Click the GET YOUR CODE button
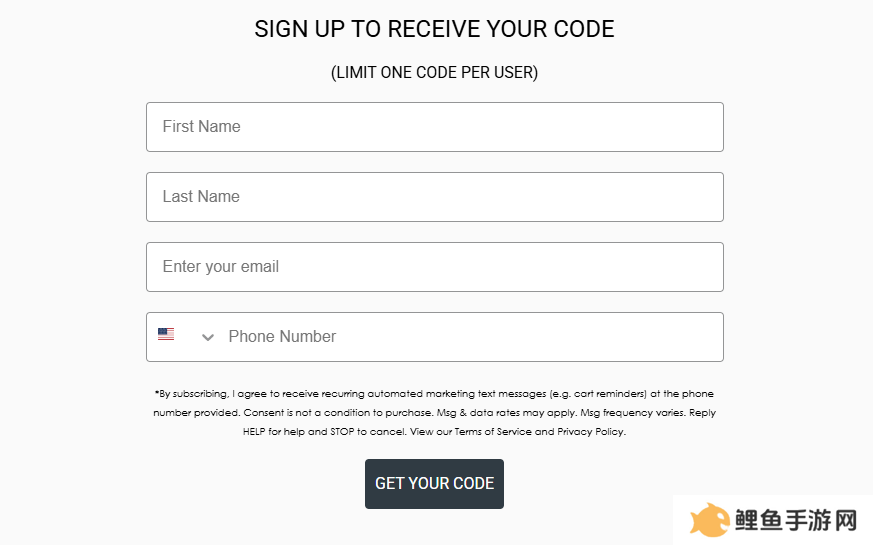This screenshot has height=545, width=873. [434, 484]
